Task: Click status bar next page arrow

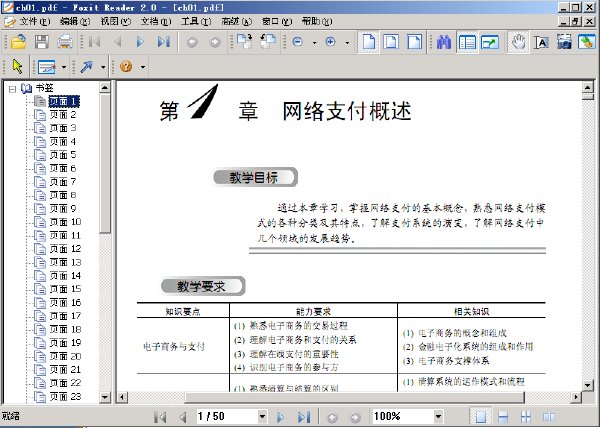Action: pyautogui.click(x=280, y=417)
